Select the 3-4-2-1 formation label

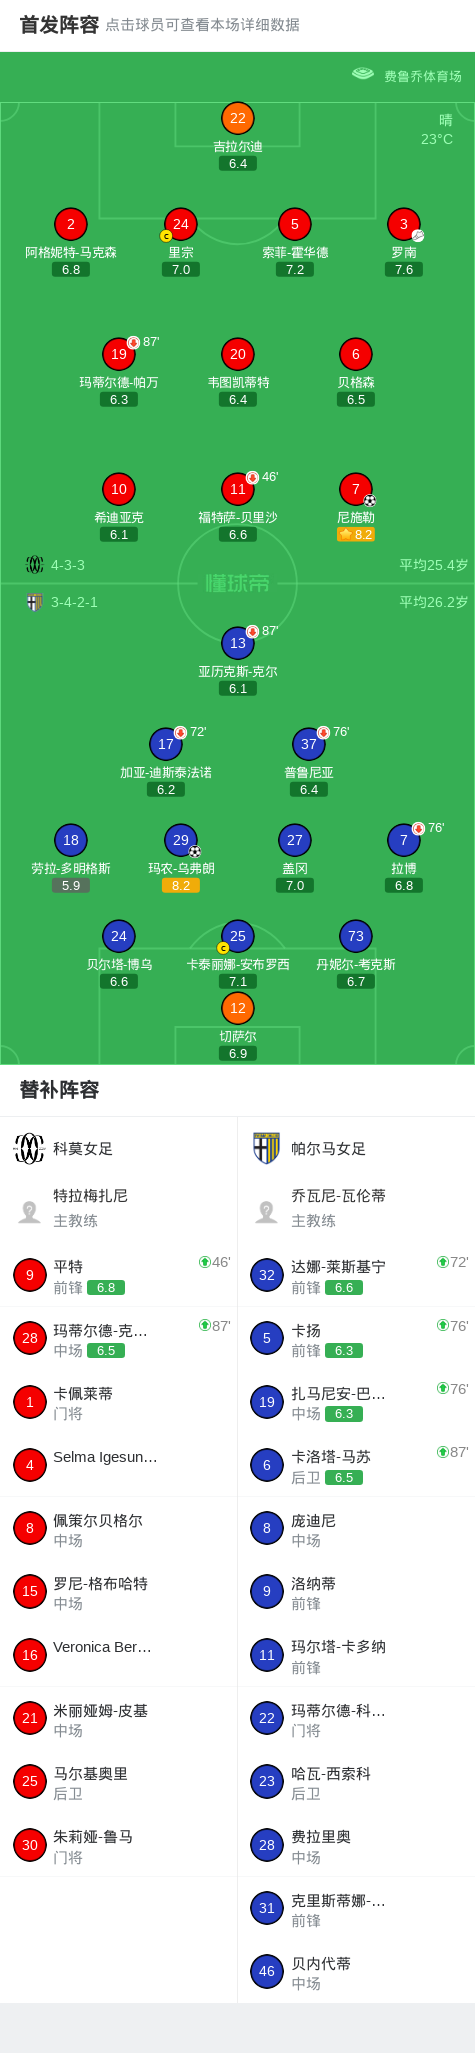click(74, 602)
